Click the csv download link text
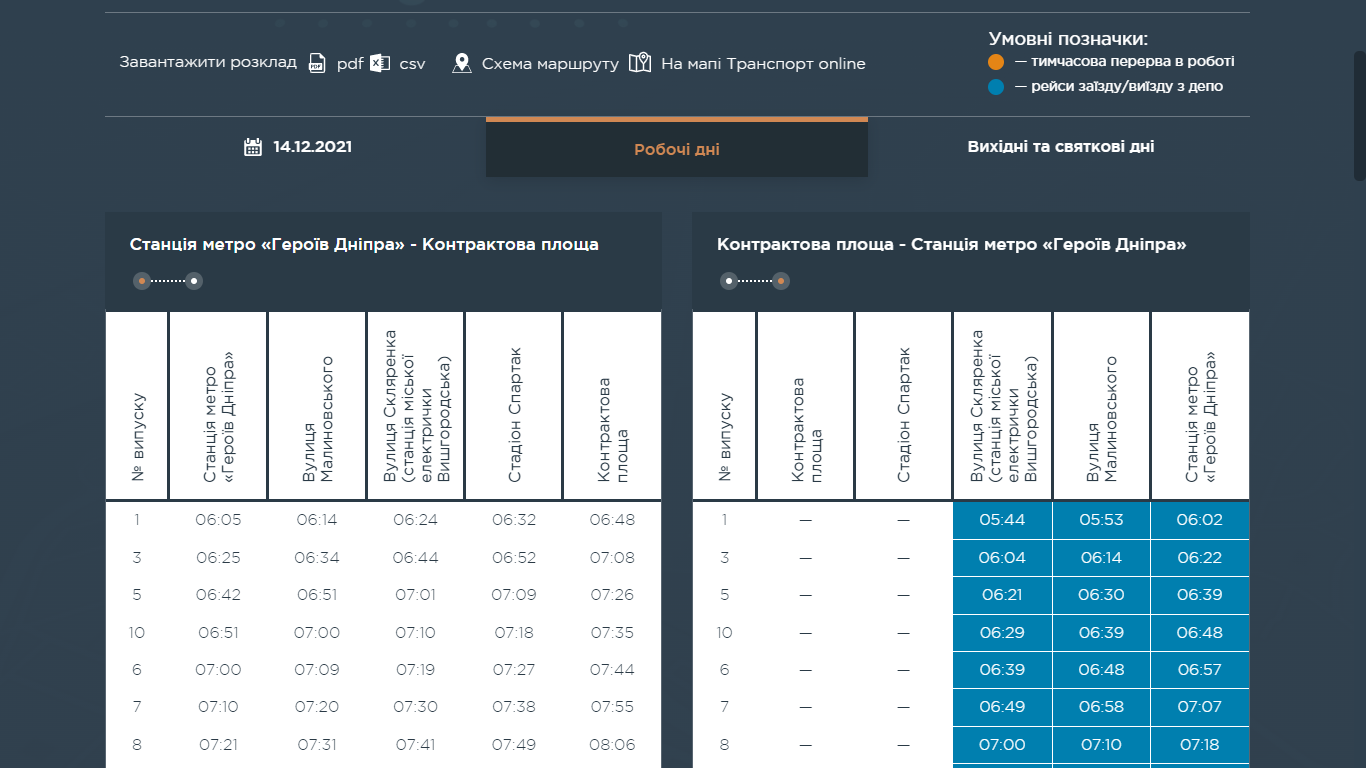The image size is (1366, 768). (412, 64)
